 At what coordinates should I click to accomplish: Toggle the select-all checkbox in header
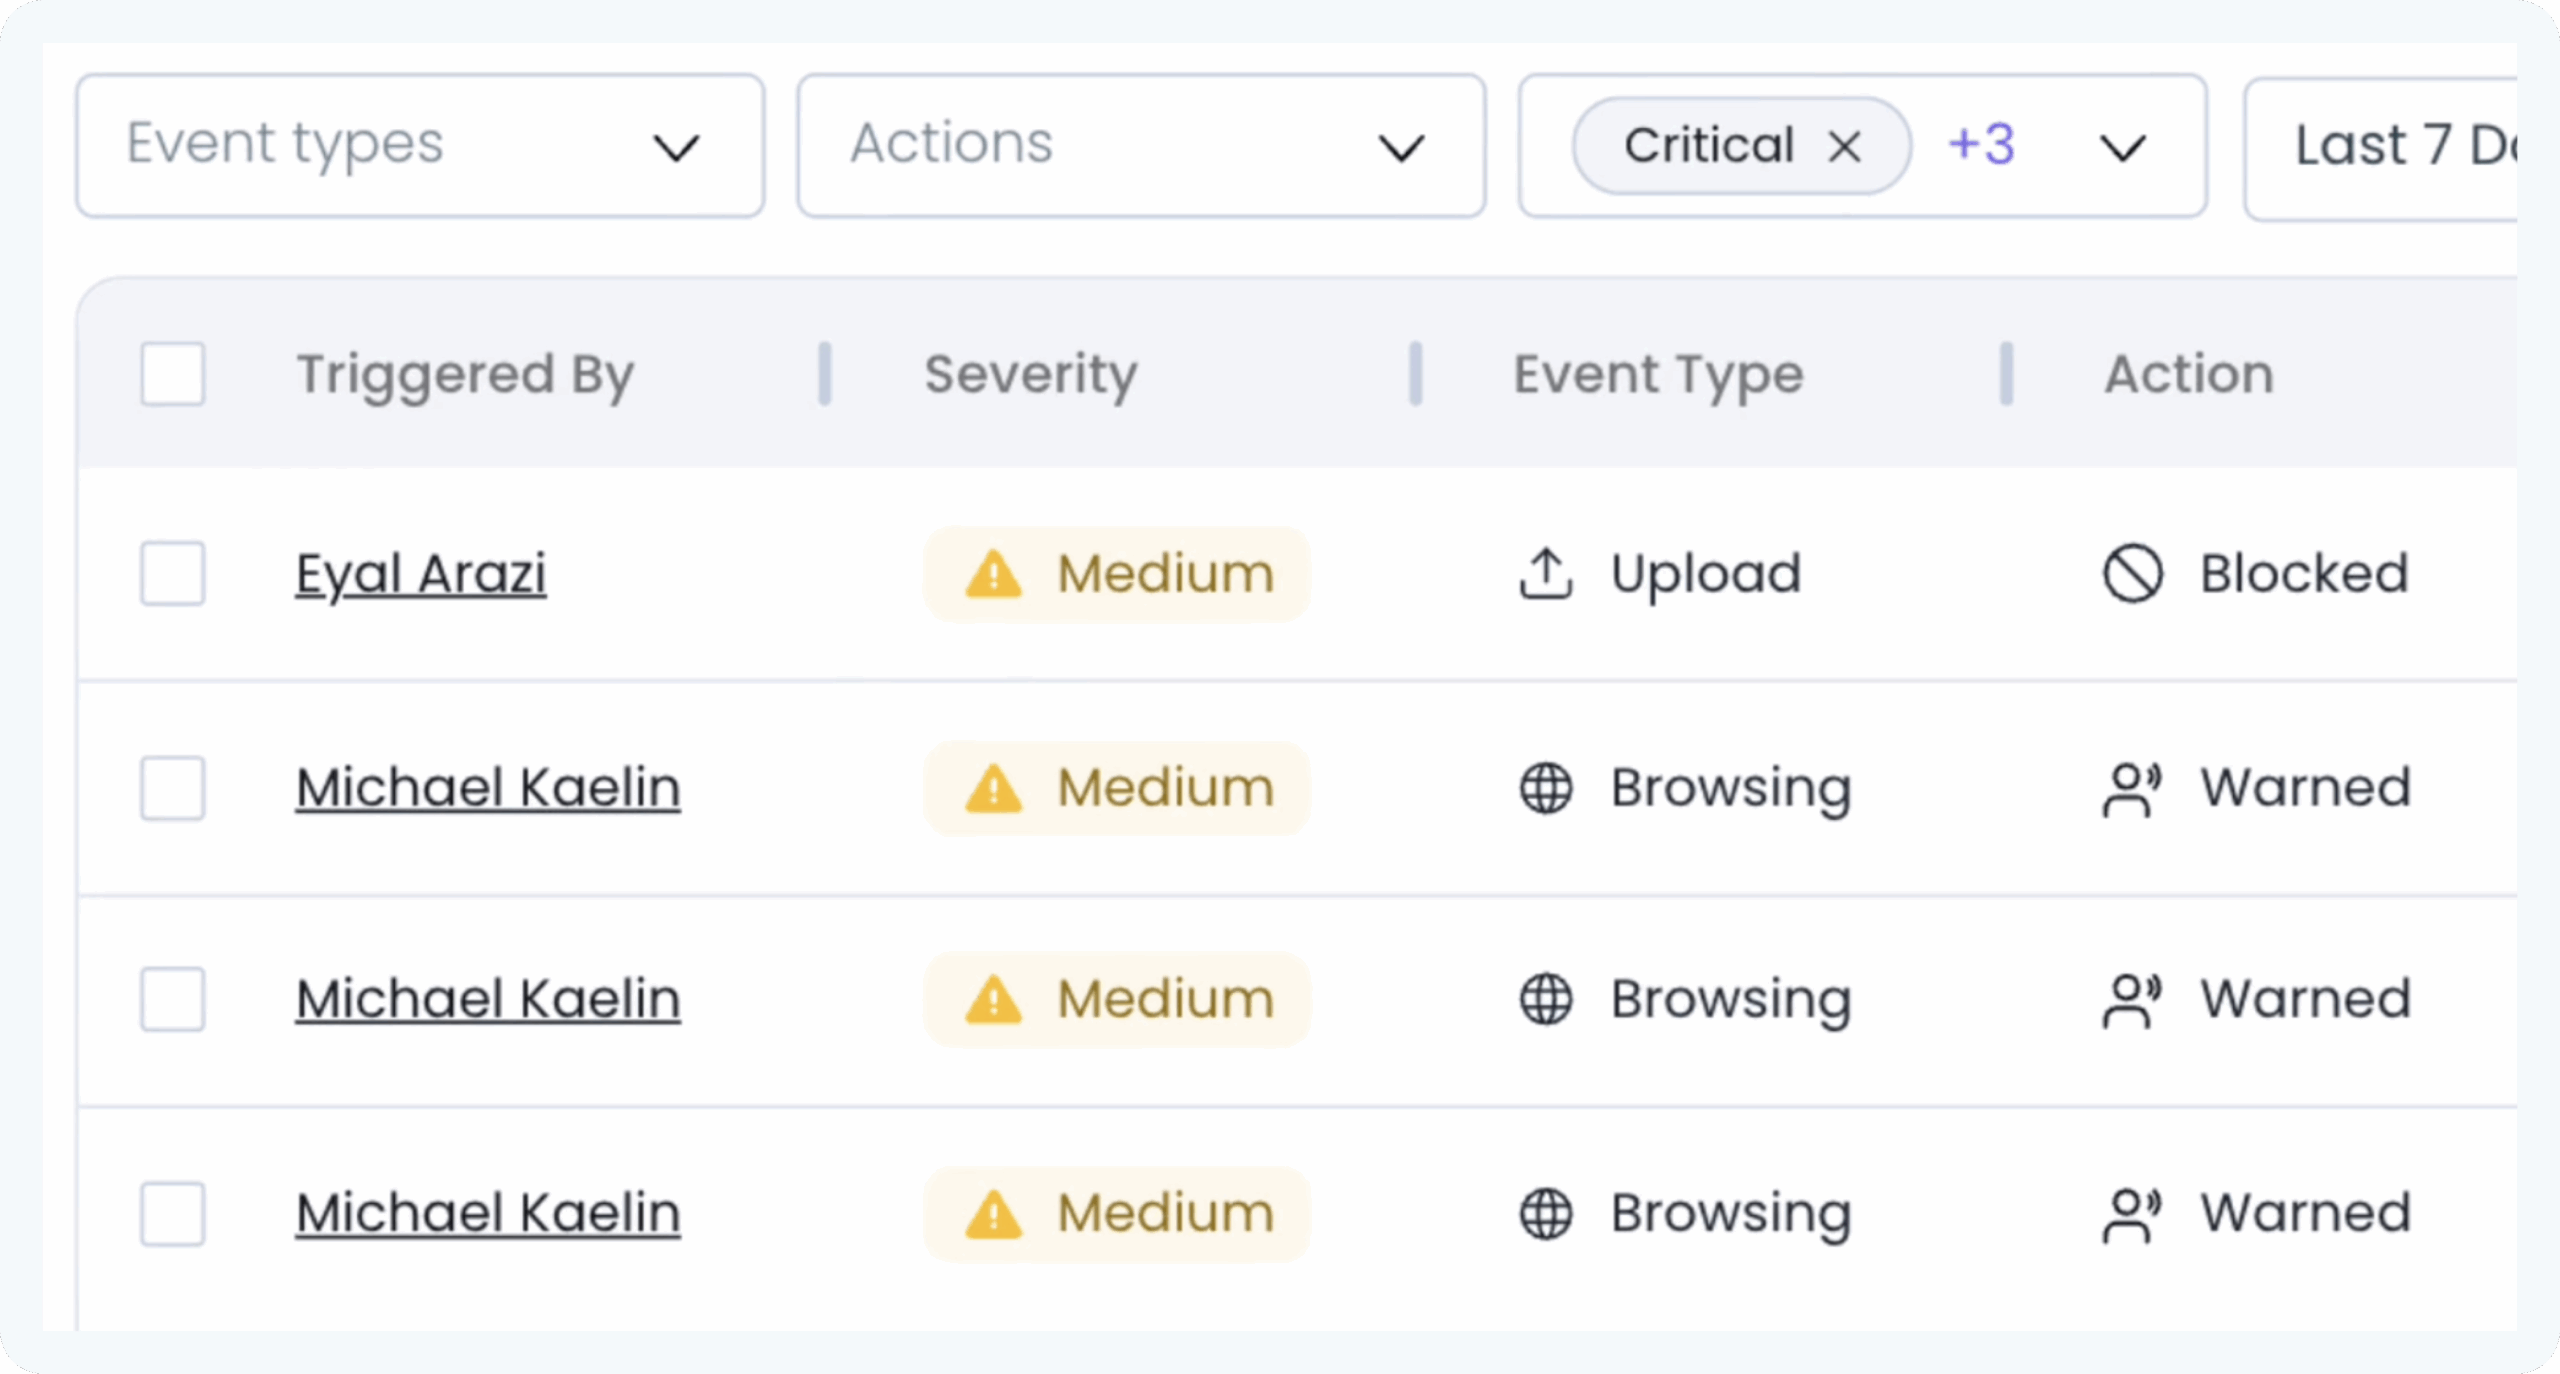(x=173, y=374)
